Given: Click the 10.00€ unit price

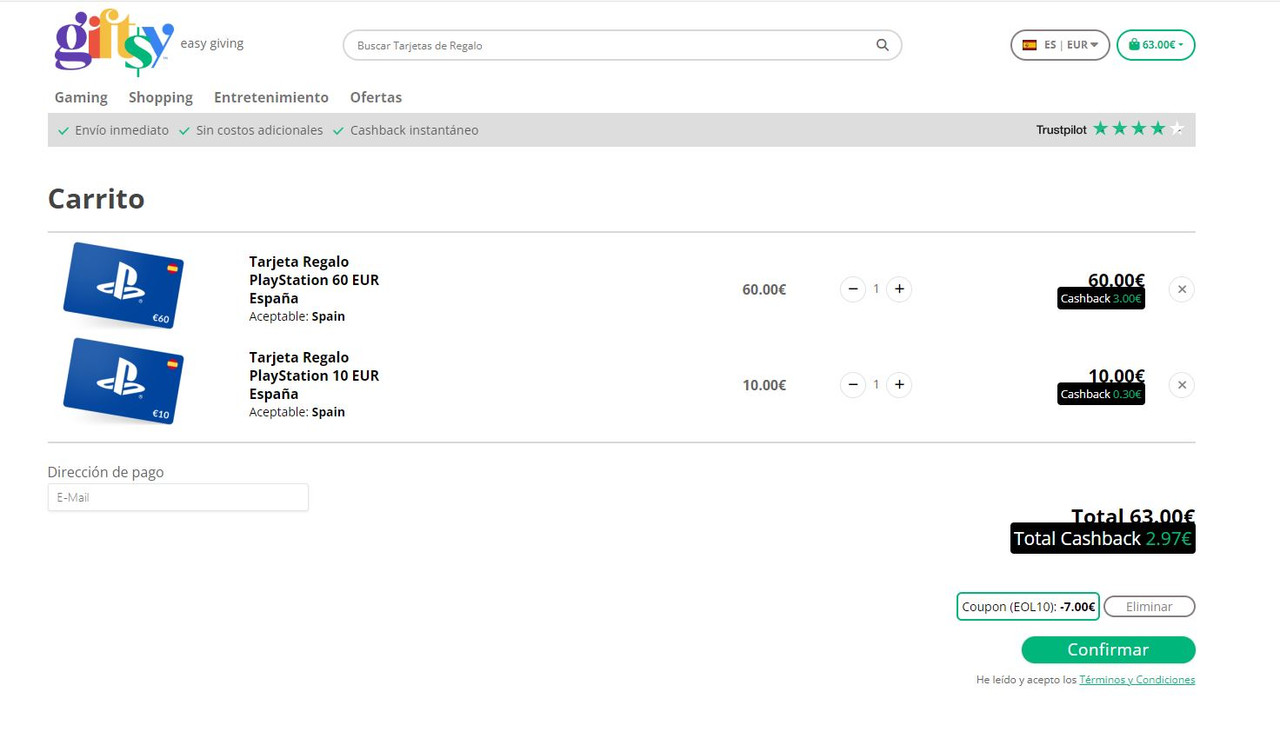Looking at the screenshot, I should pyautogui.click(x=764, y=385).
